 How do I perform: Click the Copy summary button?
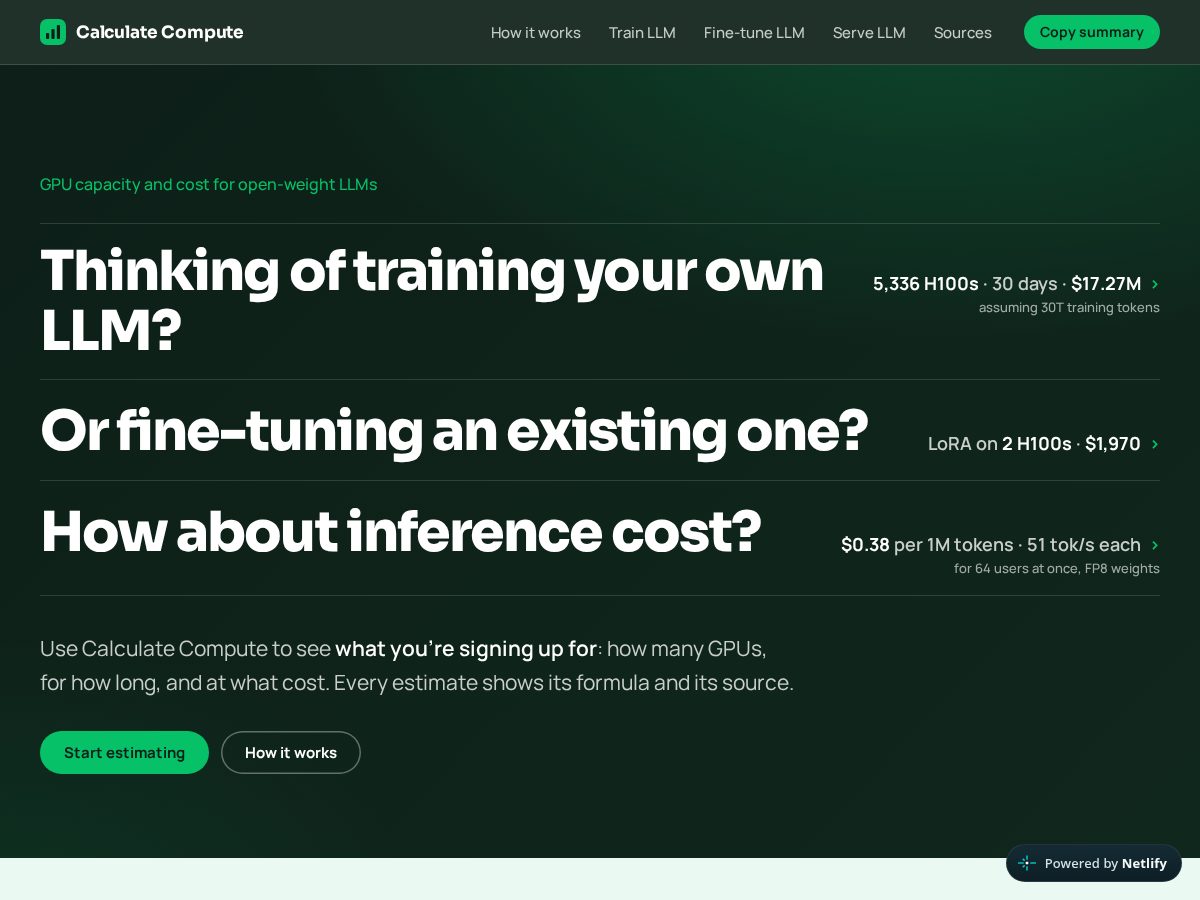click(1092, 32)
